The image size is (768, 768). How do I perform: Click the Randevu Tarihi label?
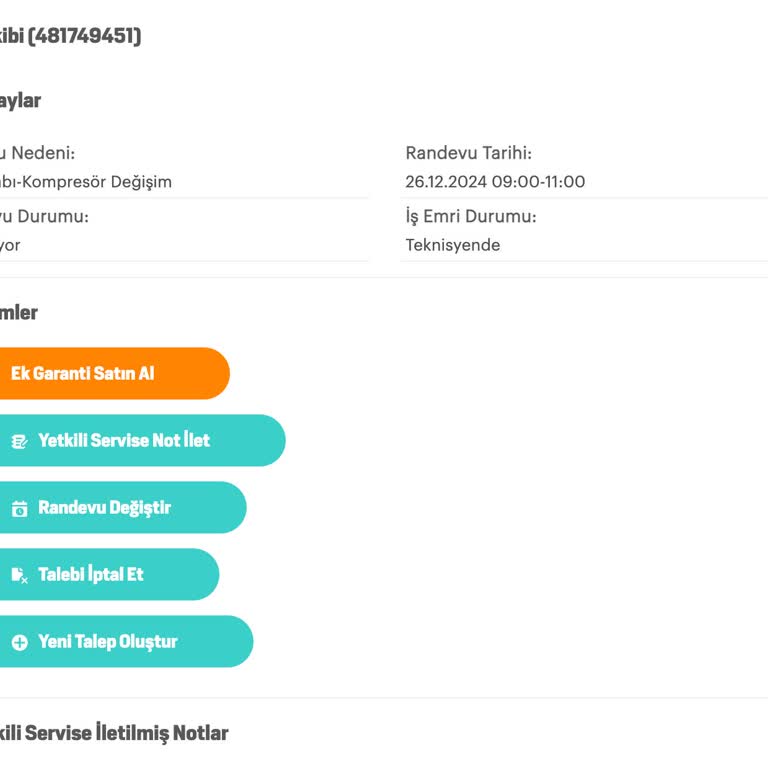[x=468, y=153]
